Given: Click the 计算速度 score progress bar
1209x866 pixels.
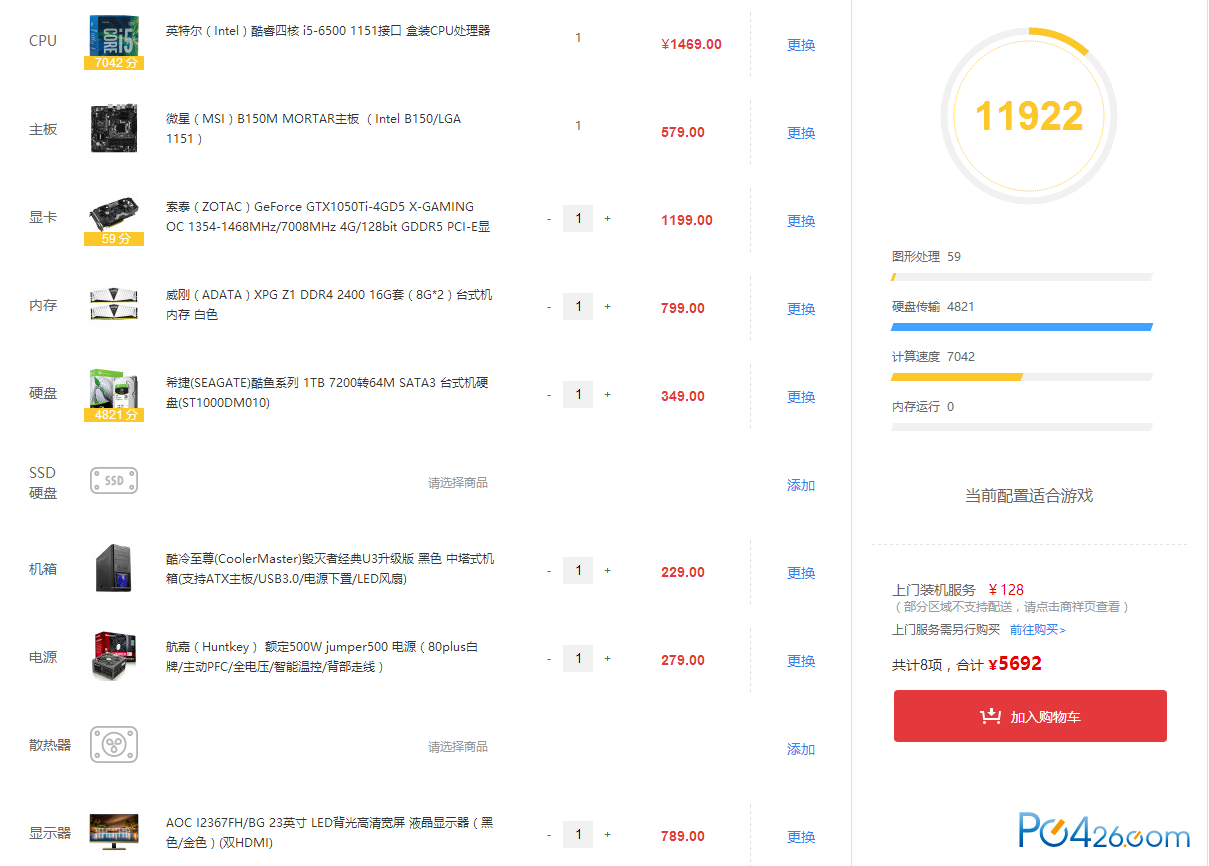Looking at the screenshot, I should coord(1021,377).
